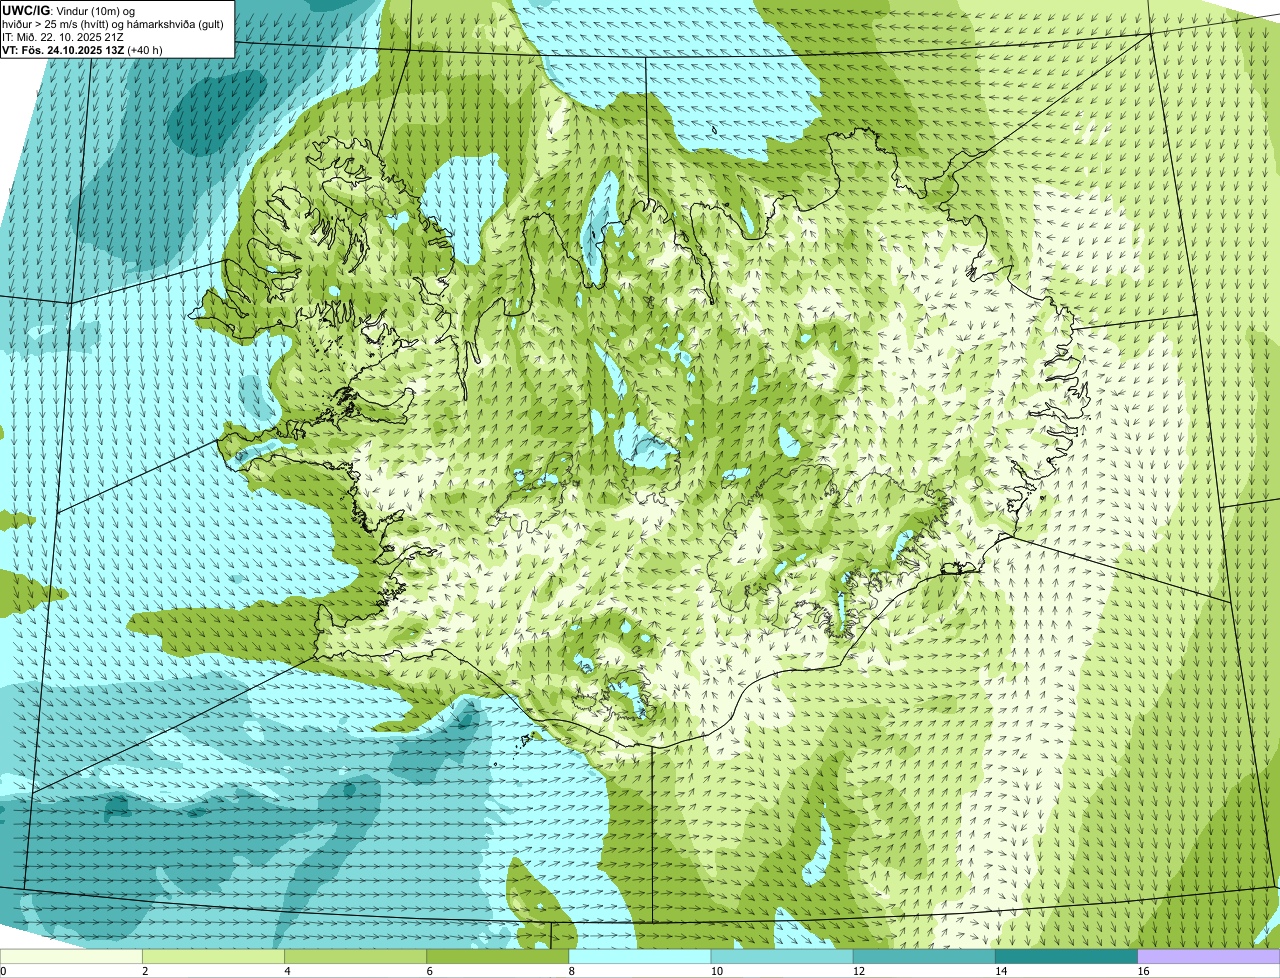Click the "UWC/IG: Vindur (10m) og" title line

click(x=68, y=11)
